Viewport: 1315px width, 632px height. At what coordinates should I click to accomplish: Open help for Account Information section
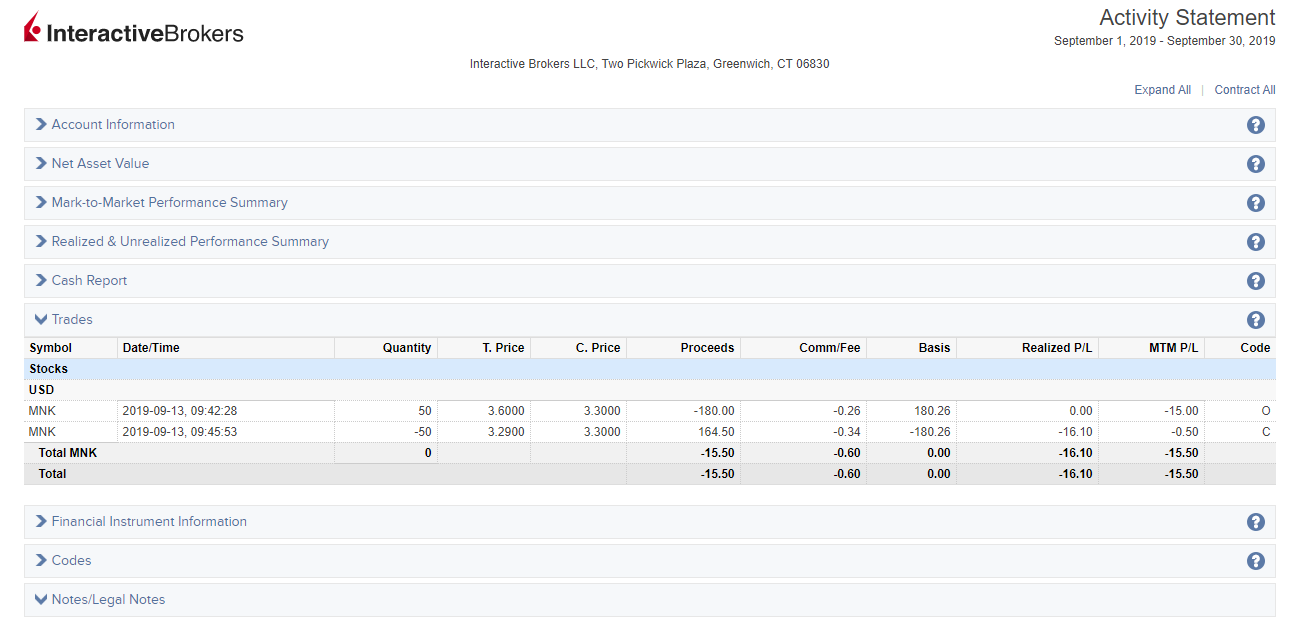(x=1256, y=125)
